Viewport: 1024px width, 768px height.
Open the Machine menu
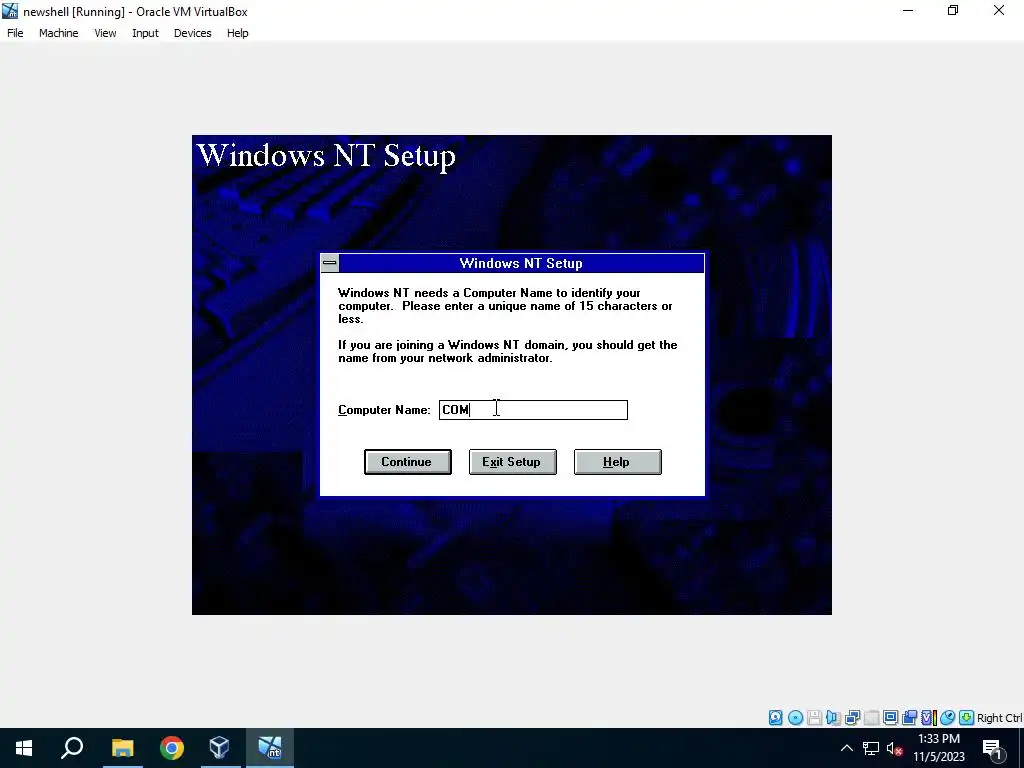click(x=59, y=33)
